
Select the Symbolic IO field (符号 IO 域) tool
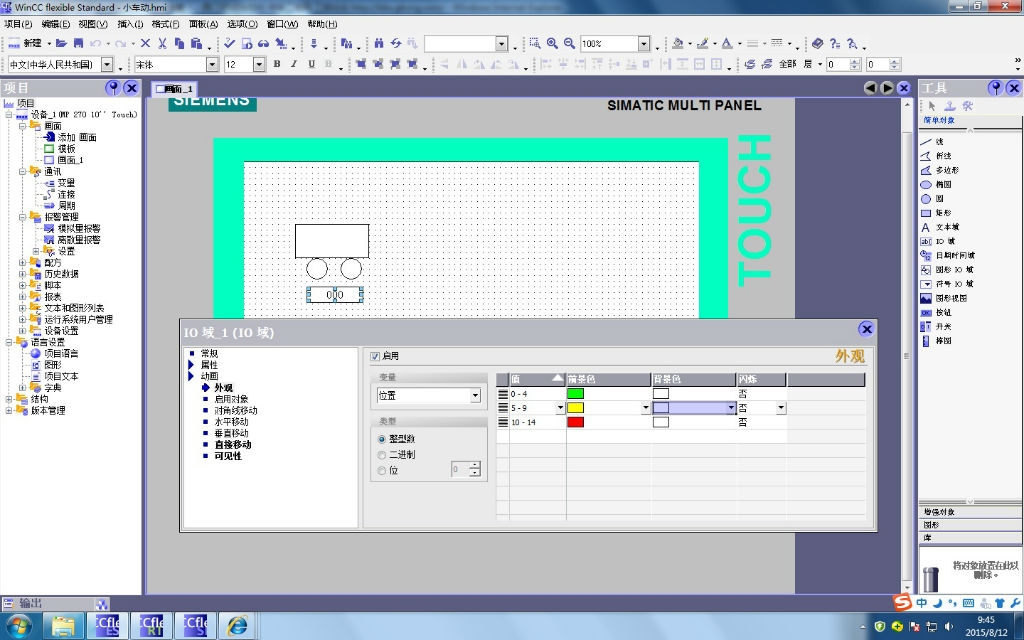[946, 284]
